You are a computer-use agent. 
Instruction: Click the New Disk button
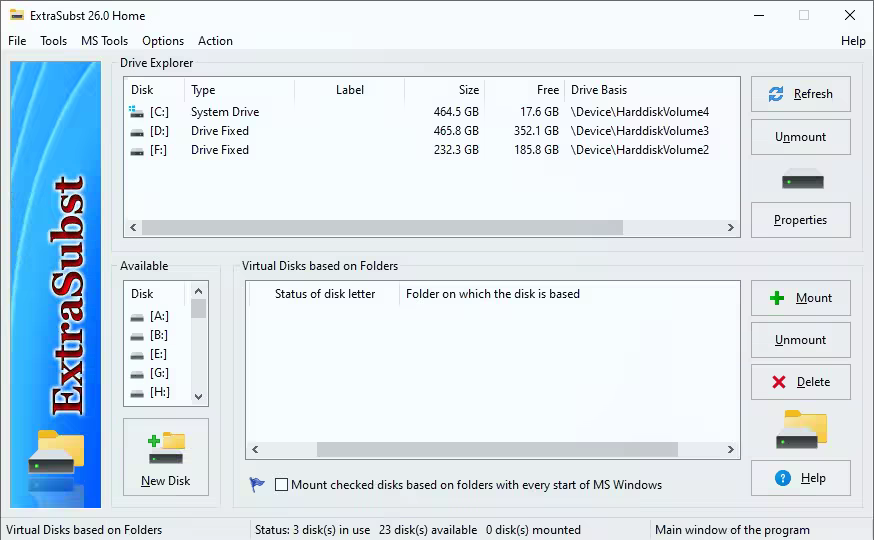166,456
